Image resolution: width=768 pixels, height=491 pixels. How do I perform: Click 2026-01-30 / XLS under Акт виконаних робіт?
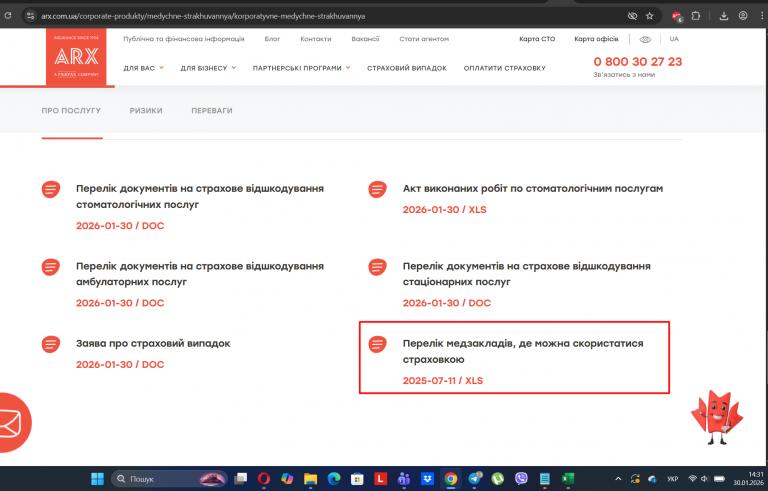(445, 210)
